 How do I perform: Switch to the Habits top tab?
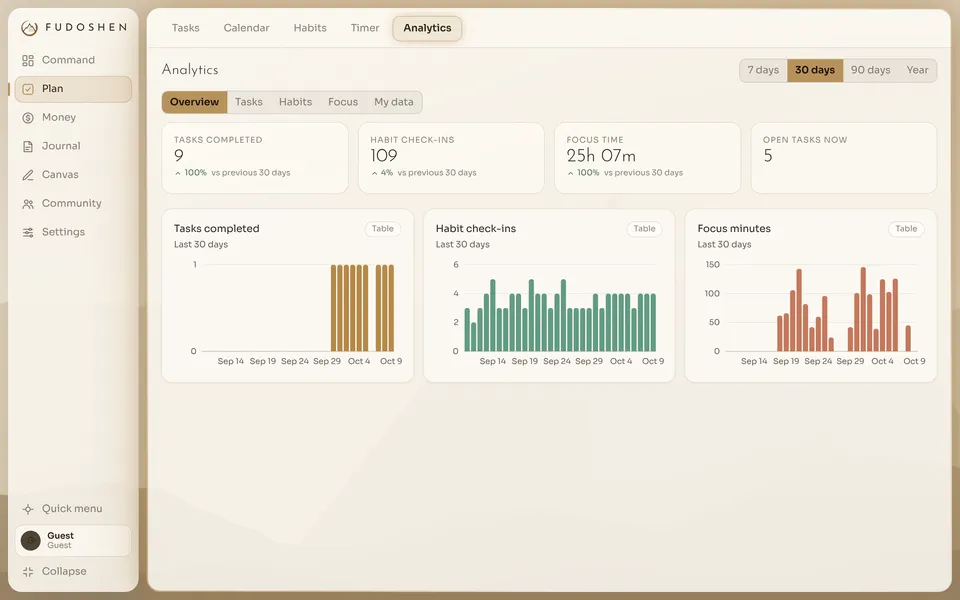[x=310, y=28]
